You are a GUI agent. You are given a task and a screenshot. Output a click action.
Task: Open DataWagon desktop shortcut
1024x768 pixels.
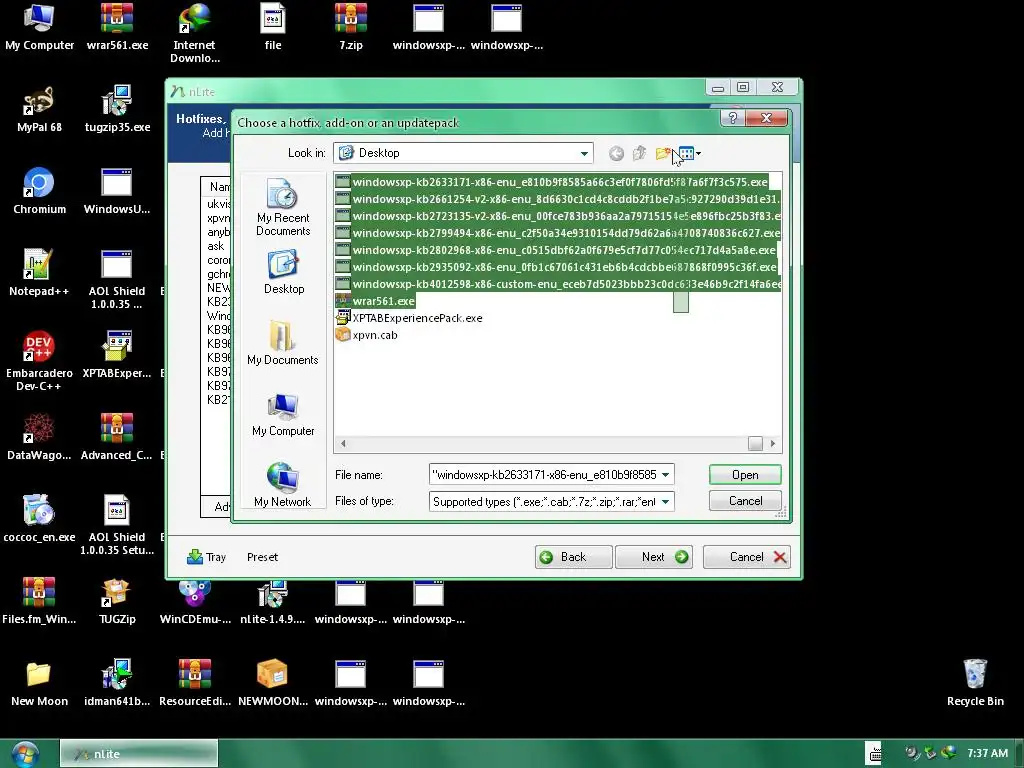pos(39,437)
